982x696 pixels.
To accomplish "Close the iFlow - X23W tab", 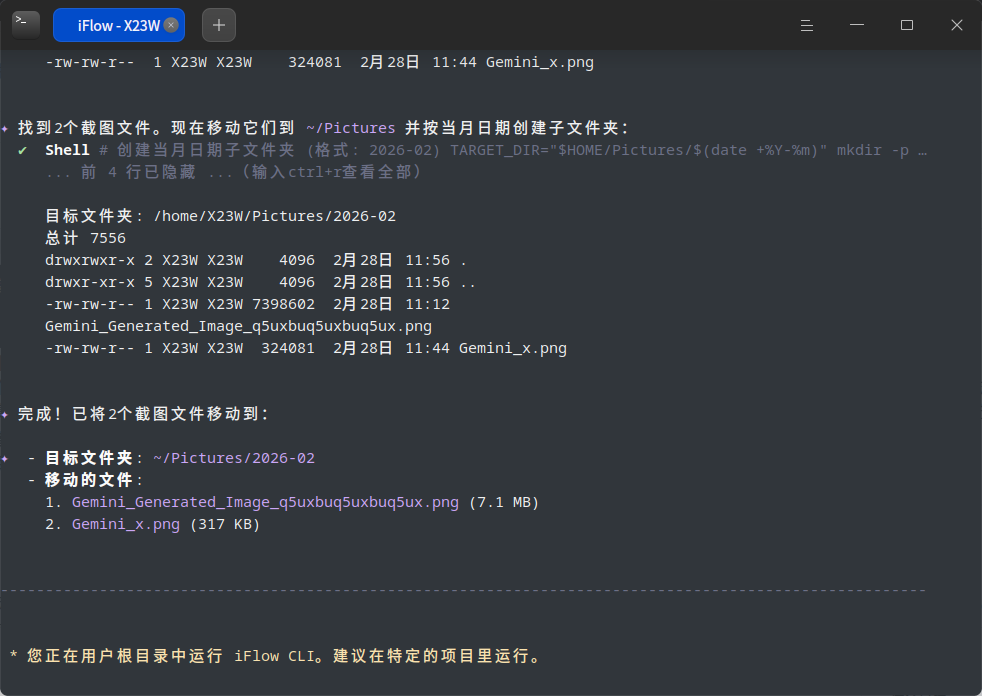I will (171, 25).
